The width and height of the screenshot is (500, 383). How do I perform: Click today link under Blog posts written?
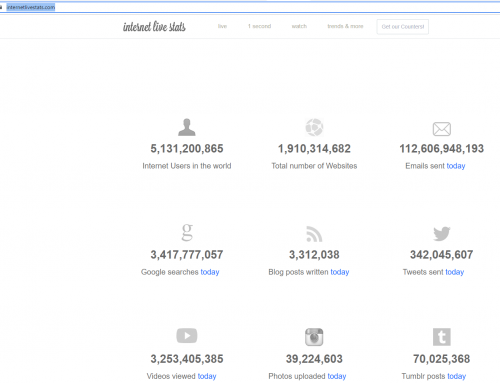coord(340,272)
